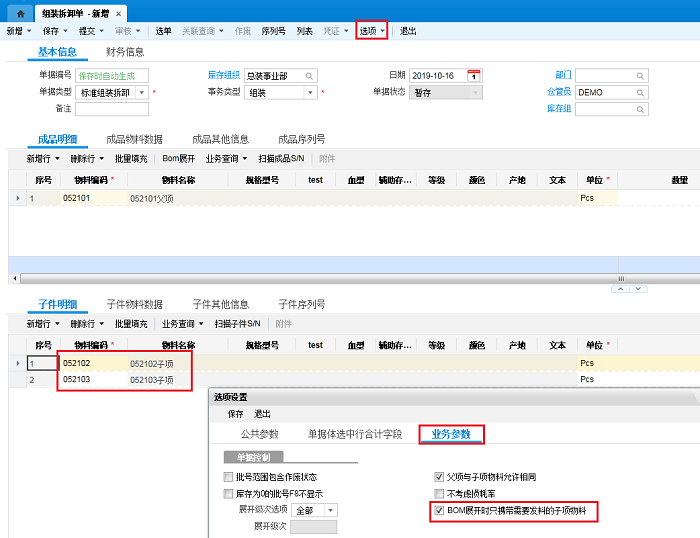700x538 pixels.
Task: Open the 公共参数 tab in options dialog
Action: tap(259, 434)
